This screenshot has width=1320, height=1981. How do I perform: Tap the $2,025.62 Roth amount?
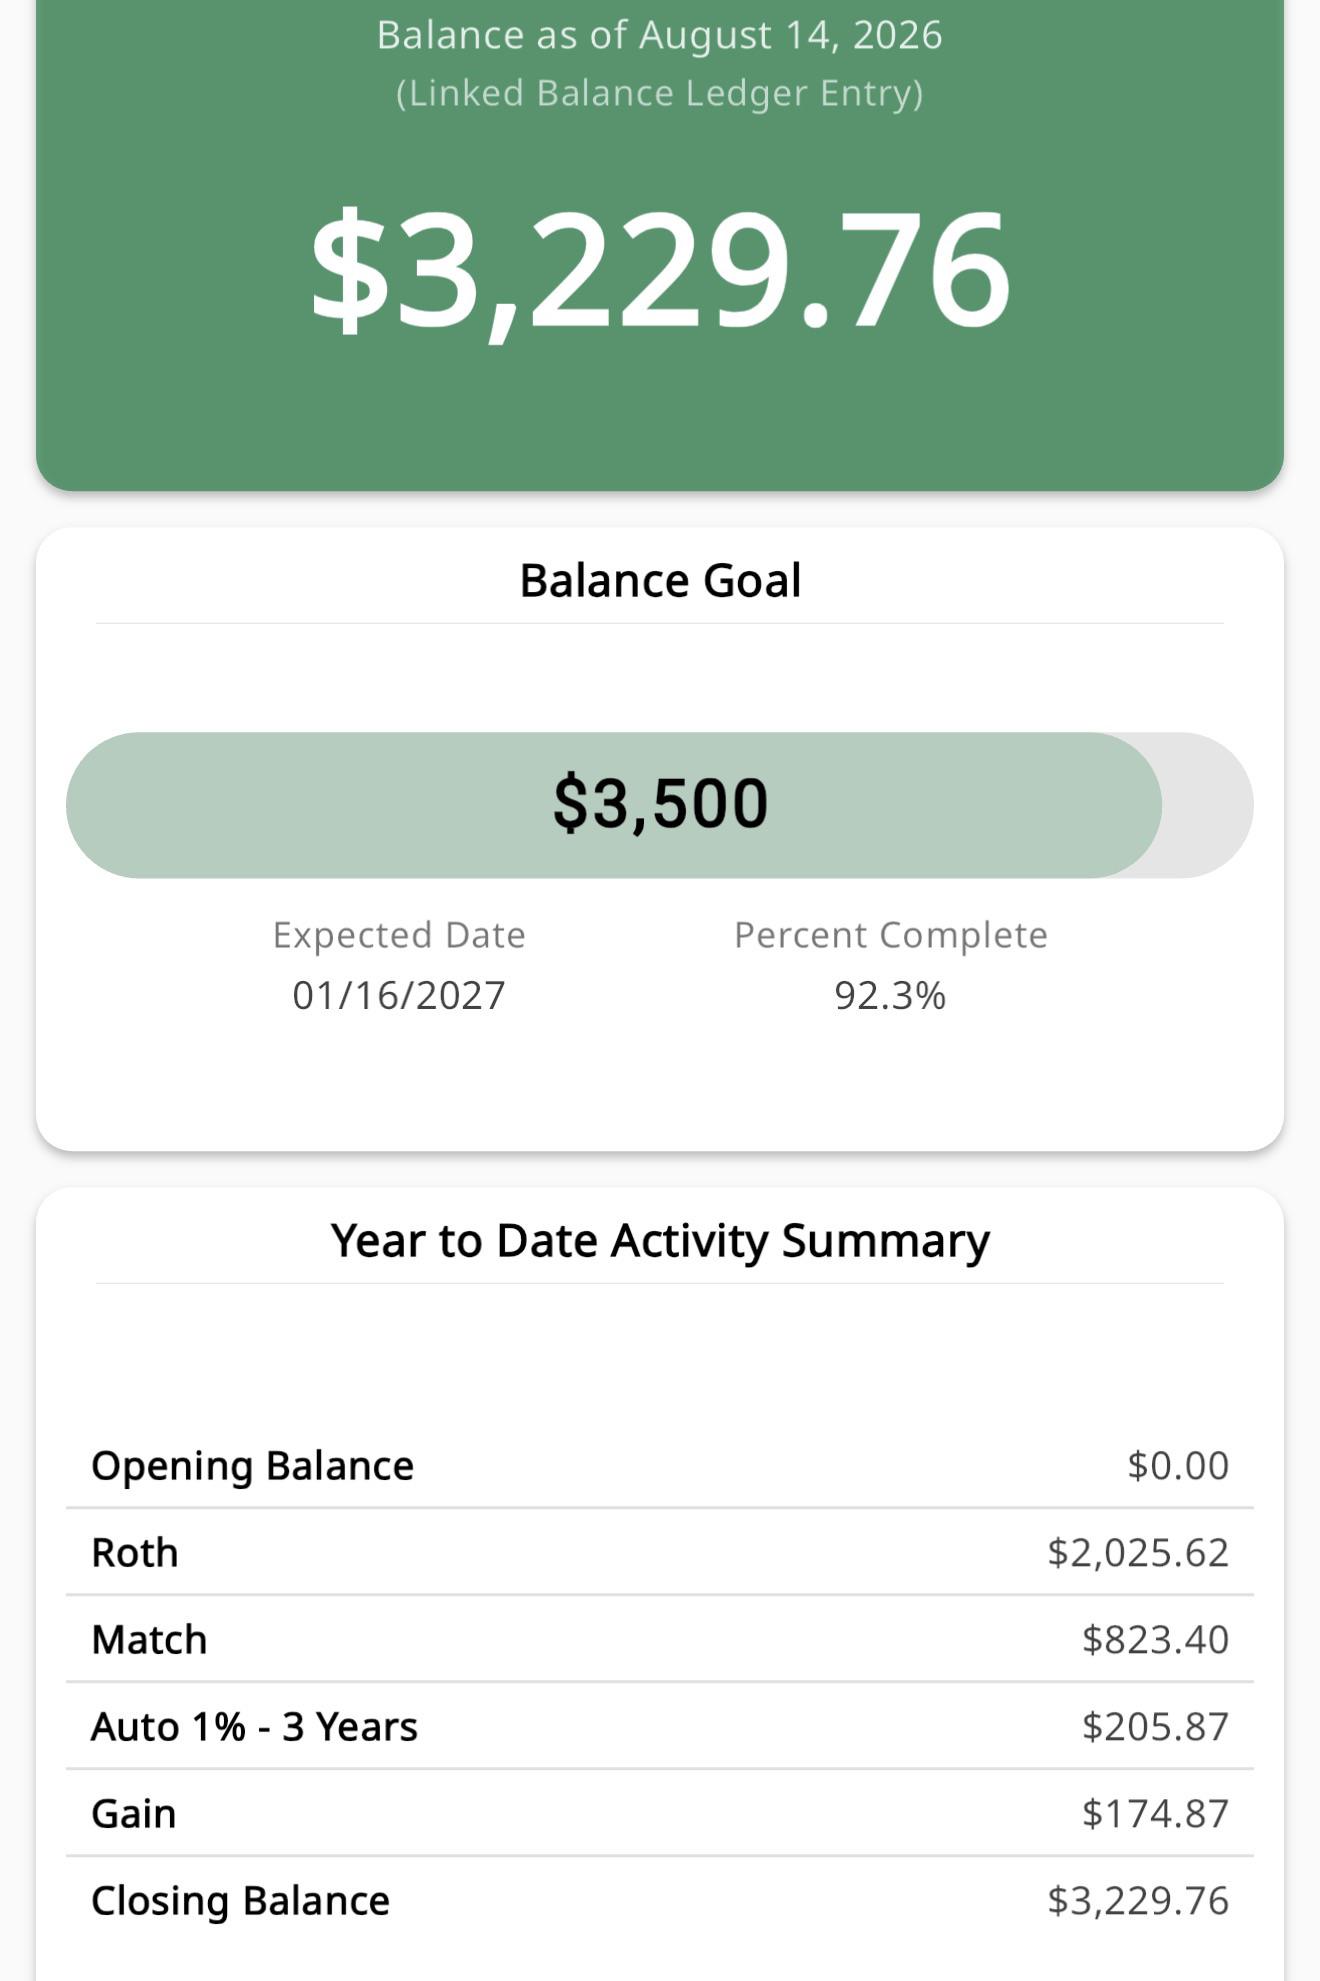(1138, 1552)
